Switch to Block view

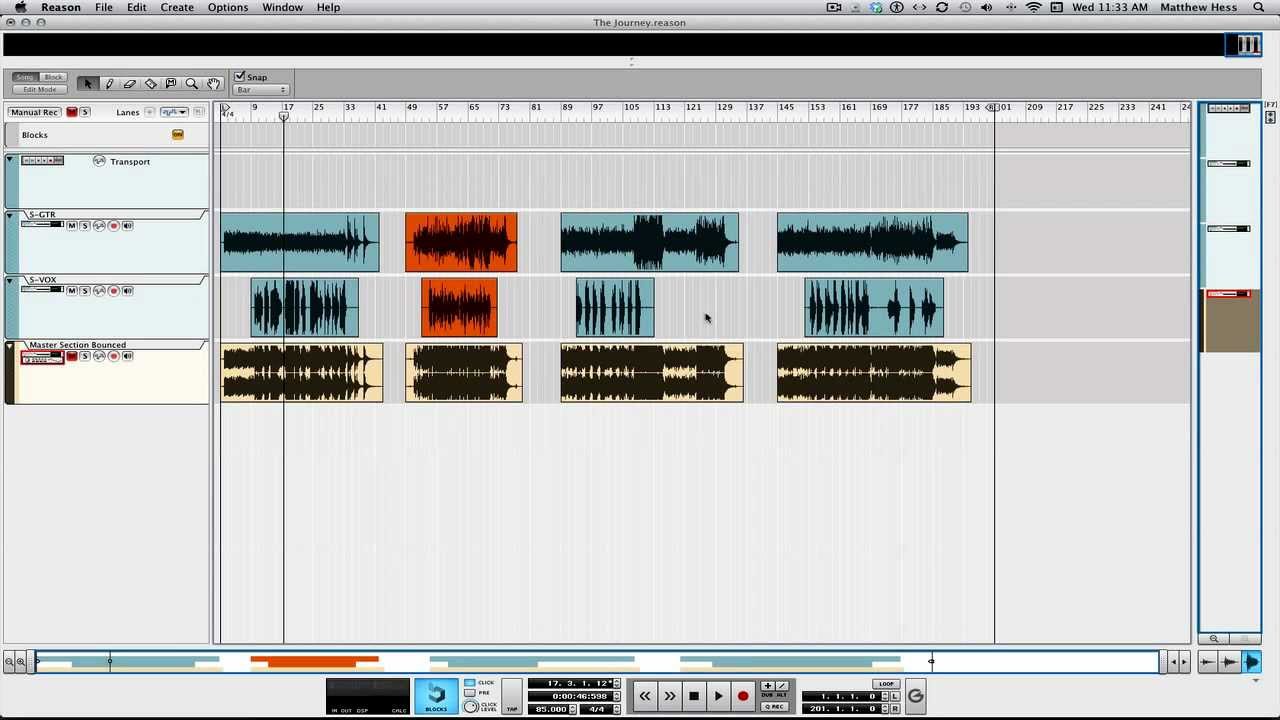[x=53, y=77]
